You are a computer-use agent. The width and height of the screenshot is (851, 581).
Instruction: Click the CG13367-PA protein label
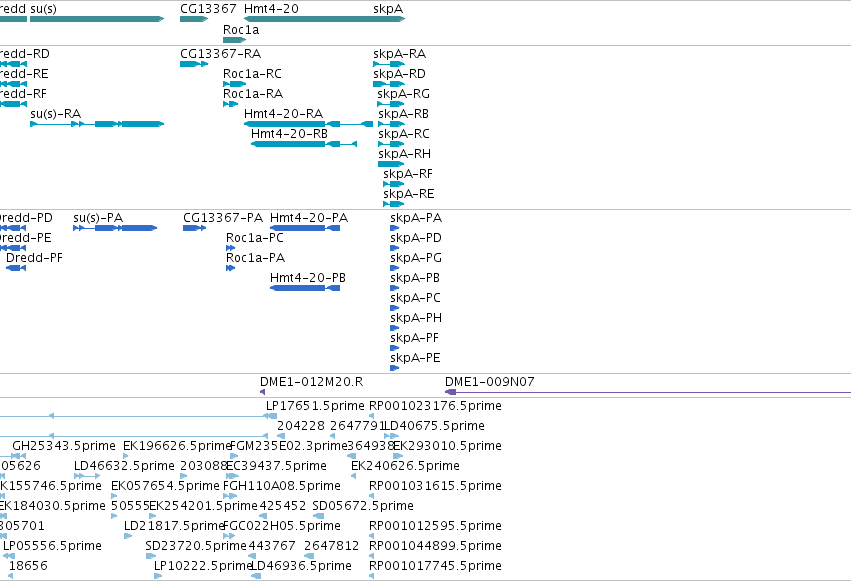click(x=223, y=218)
